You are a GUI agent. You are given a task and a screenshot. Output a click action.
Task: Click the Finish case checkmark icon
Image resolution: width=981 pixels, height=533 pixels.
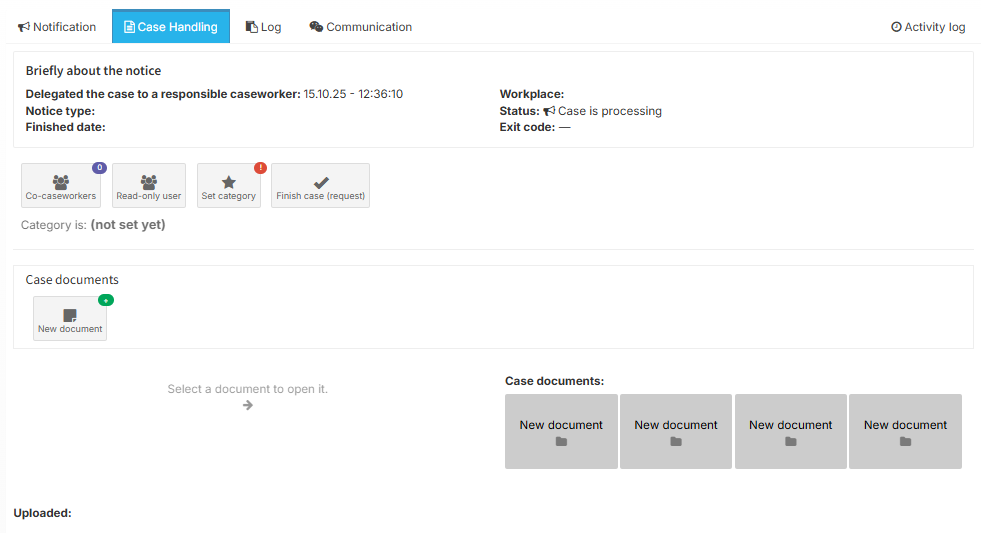click(321, 182)
